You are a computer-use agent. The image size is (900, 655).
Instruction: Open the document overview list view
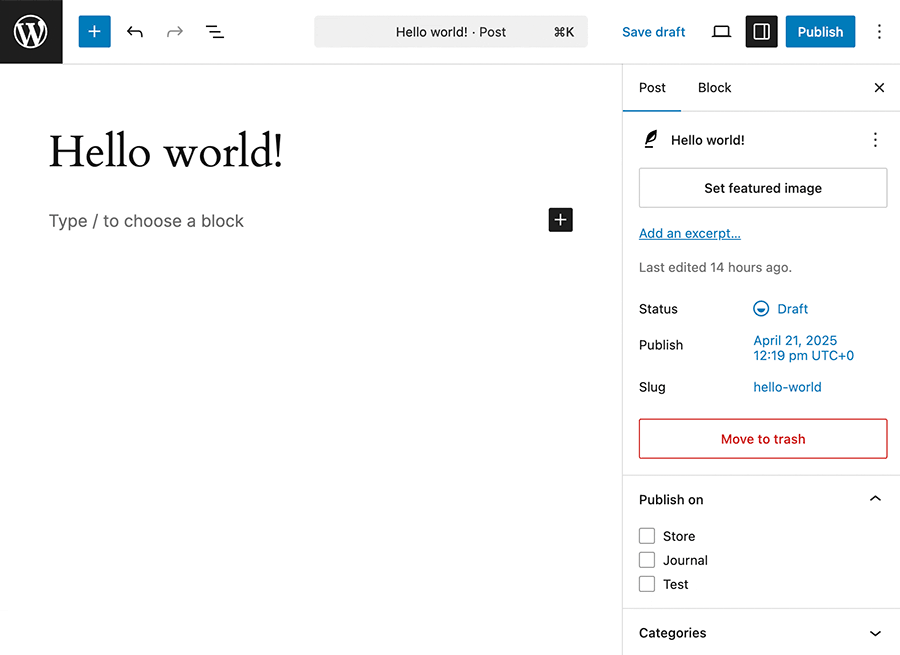tap(215, 32)
